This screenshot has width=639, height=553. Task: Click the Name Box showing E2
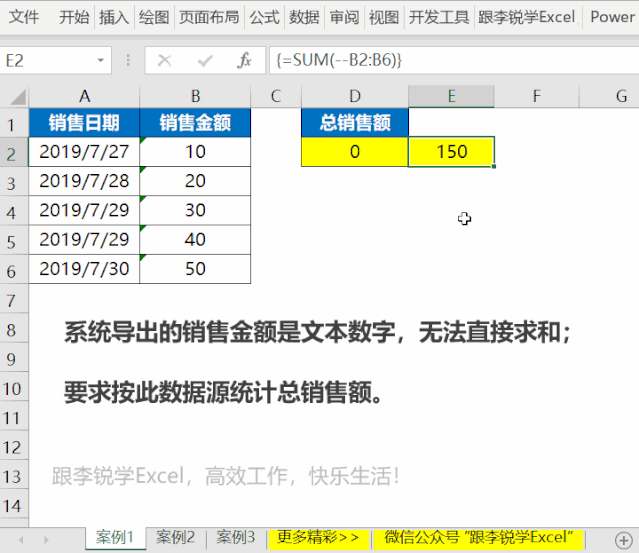55,61
